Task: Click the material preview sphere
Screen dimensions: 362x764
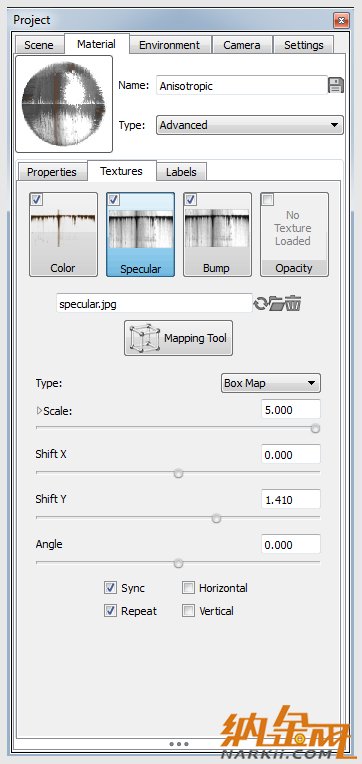Action: (64, 104)
